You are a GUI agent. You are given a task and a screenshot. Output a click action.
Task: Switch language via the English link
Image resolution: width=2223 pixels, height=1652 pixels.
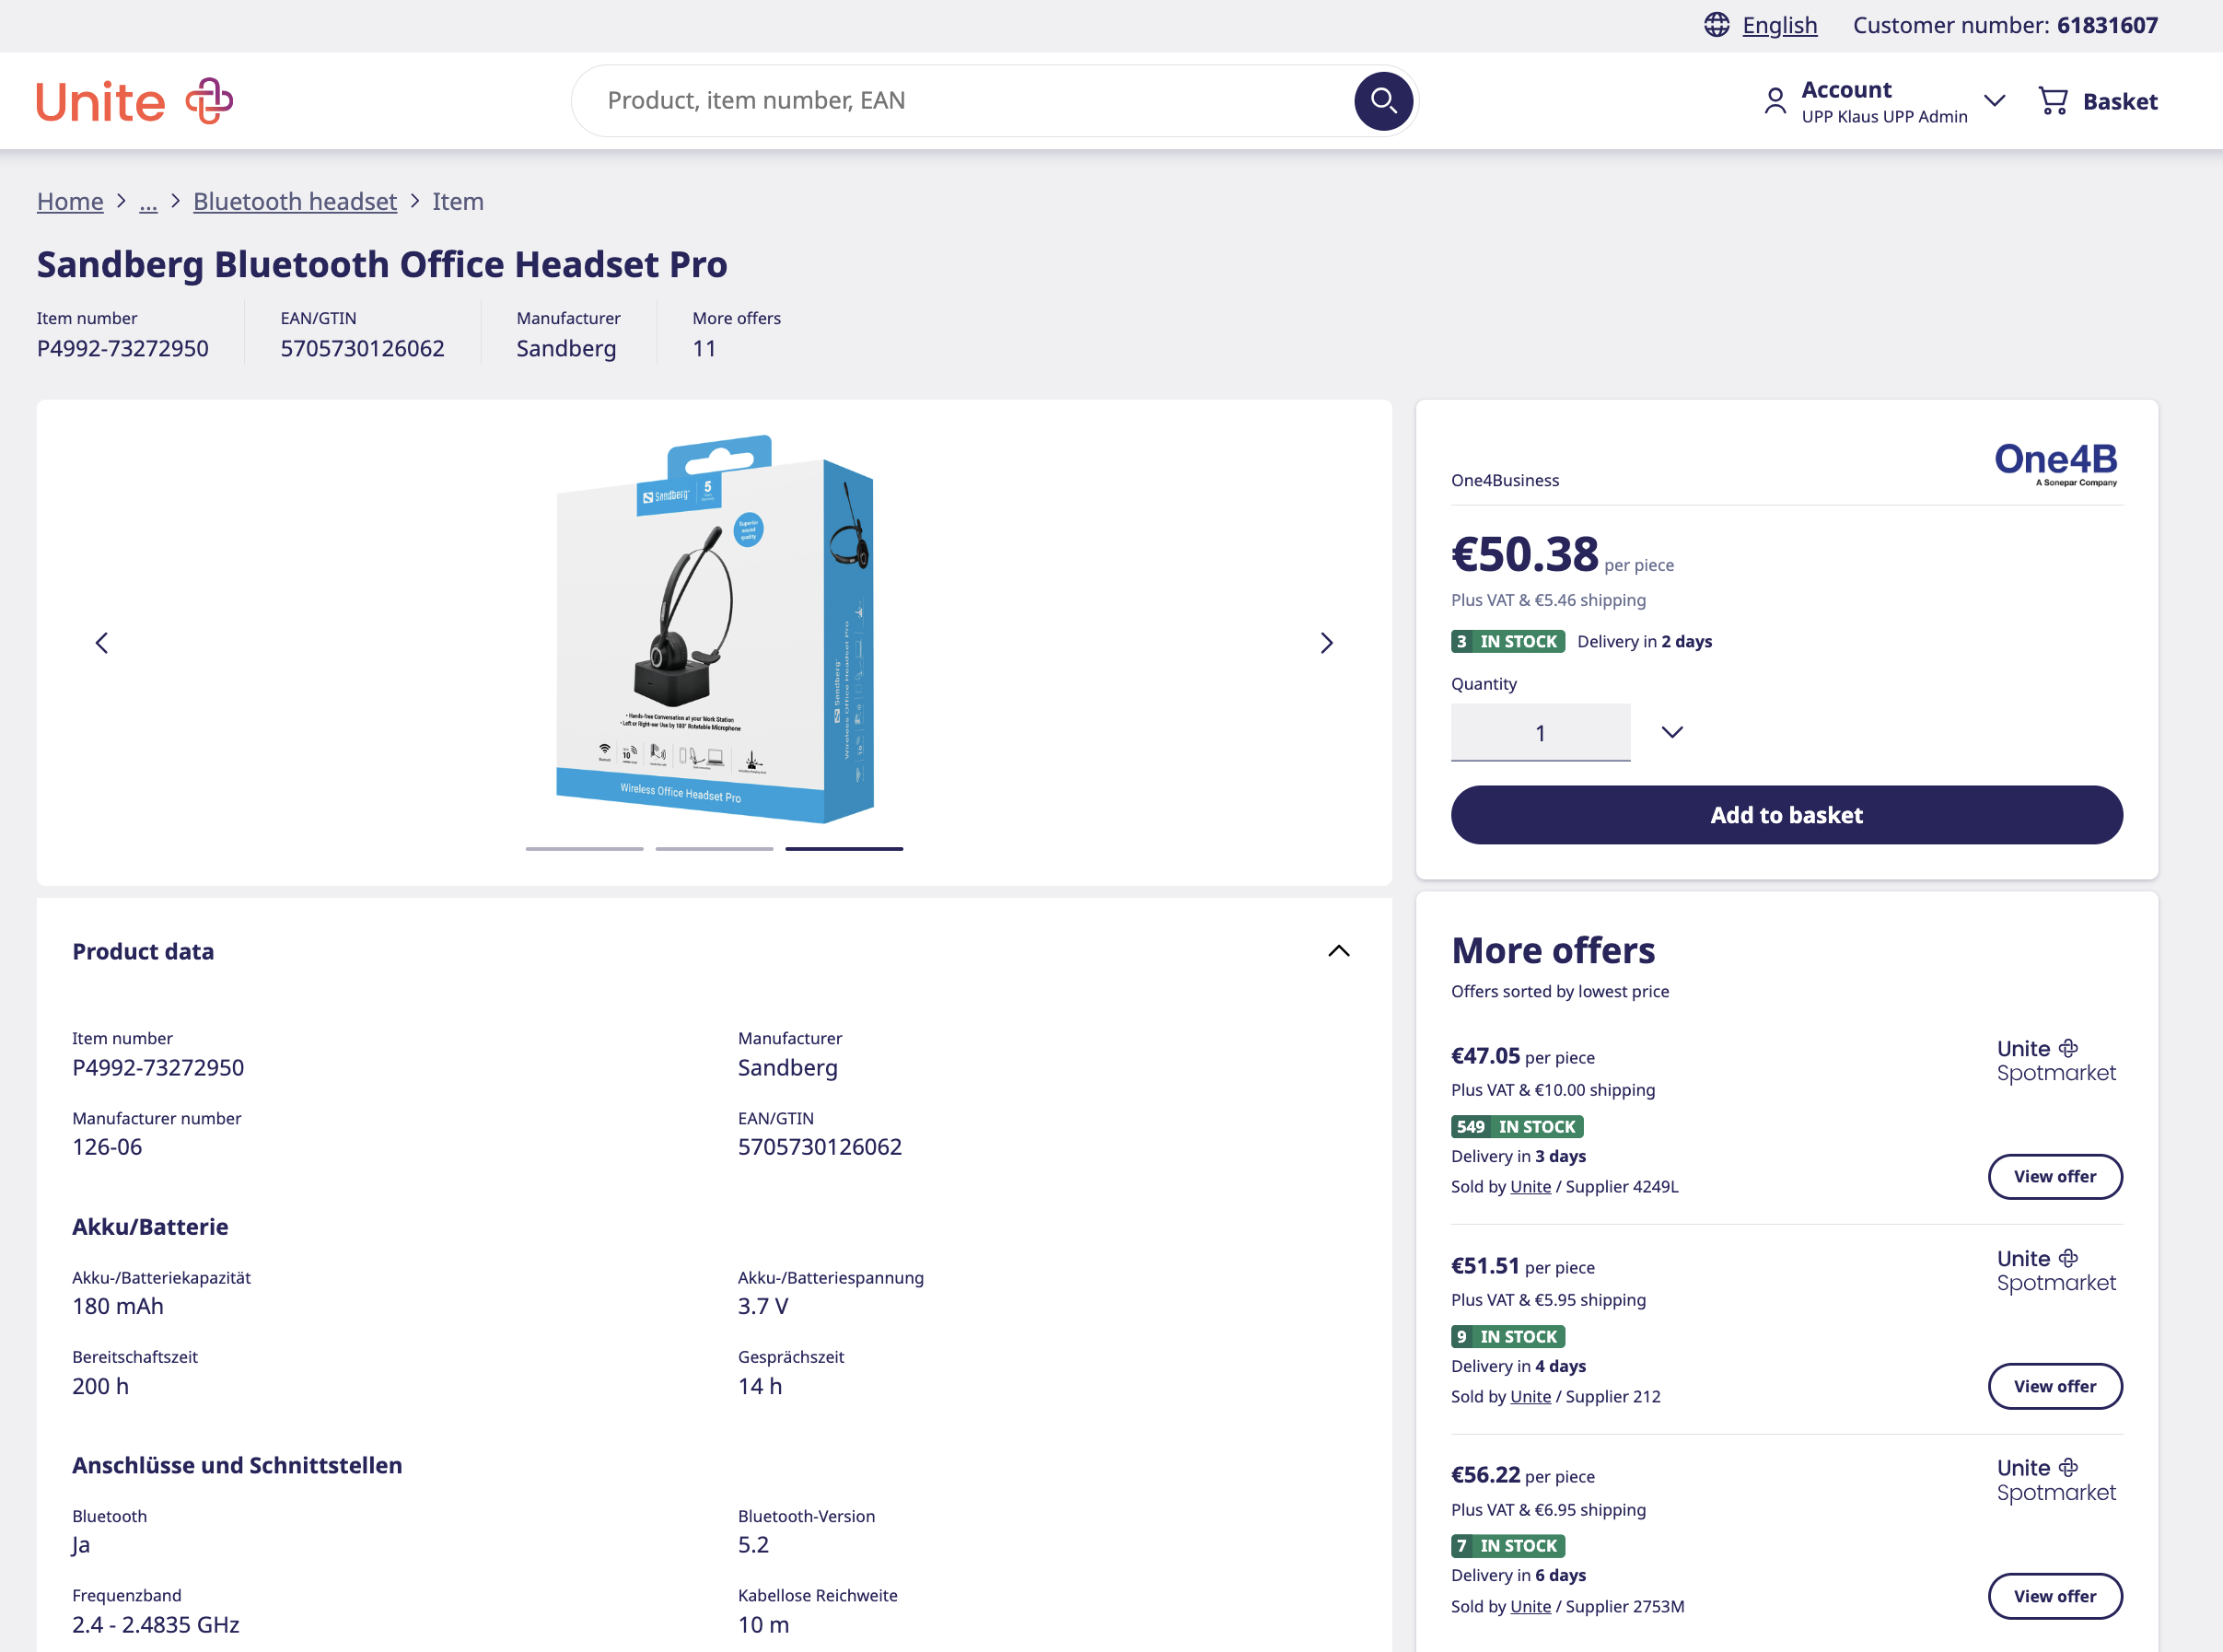point(1779,25)
